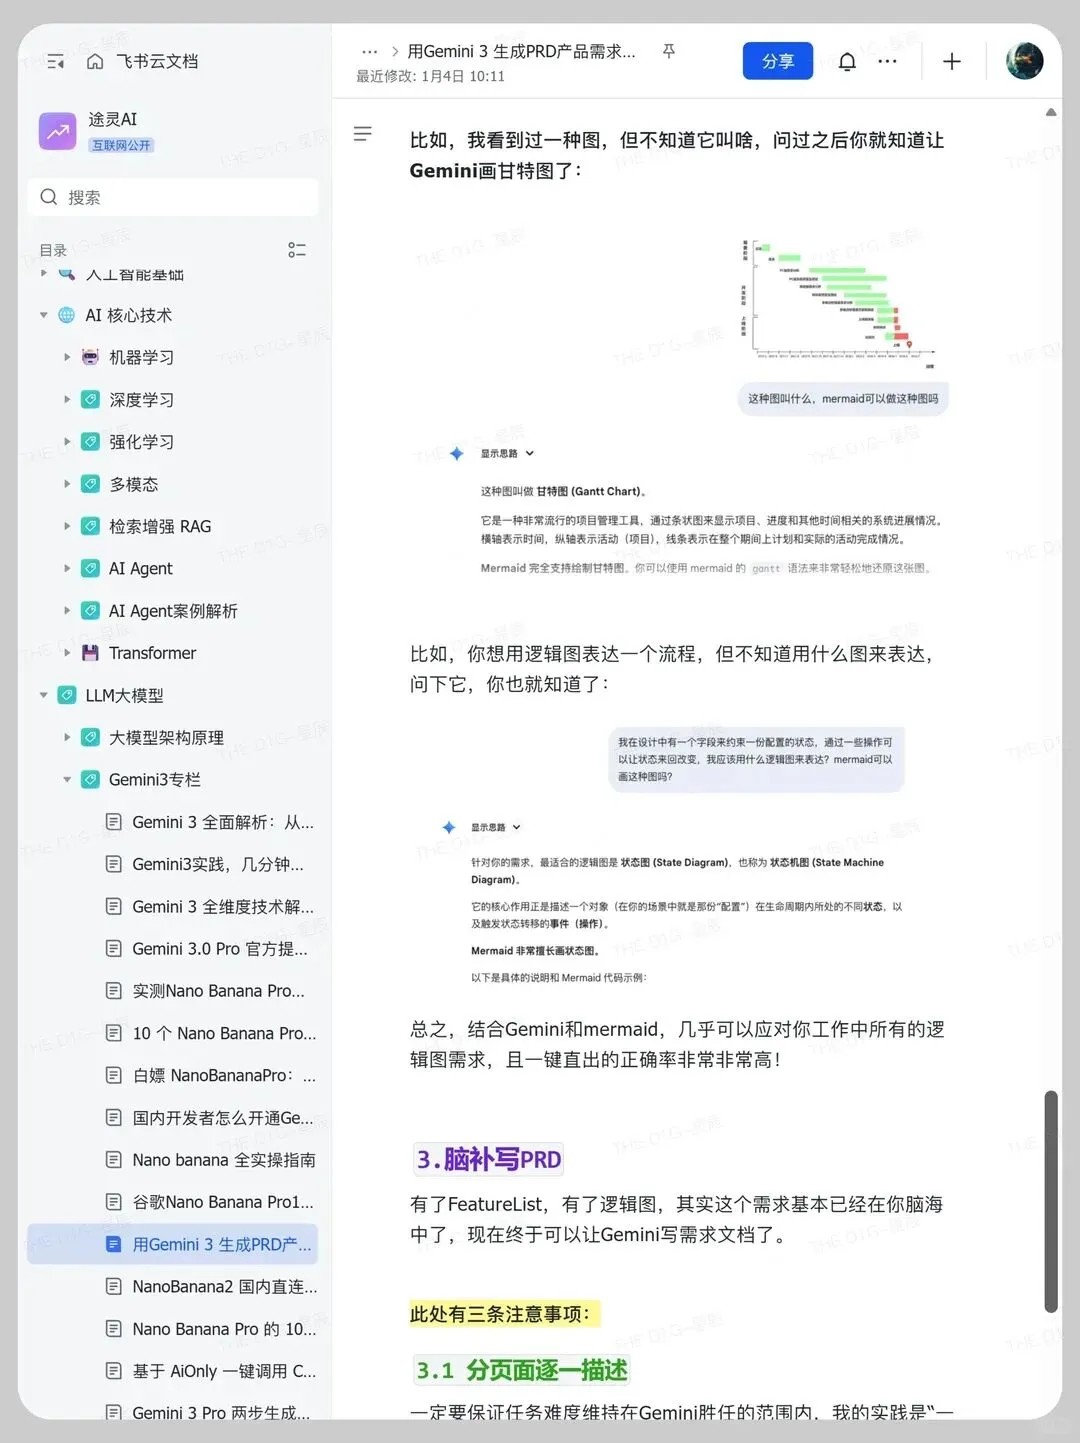Click highlighted text 此处有三条注意事项
The image size is (1080, 1443).
pyautogui.click(x=504, y=1314)
